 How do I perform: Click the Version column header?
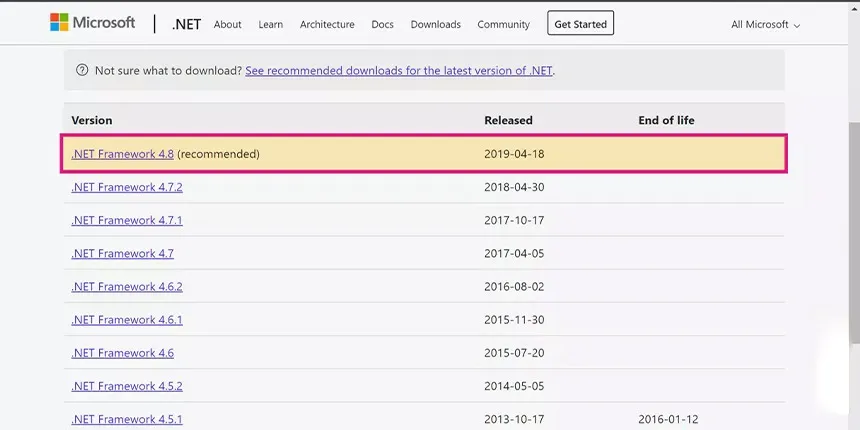point(92,120)
